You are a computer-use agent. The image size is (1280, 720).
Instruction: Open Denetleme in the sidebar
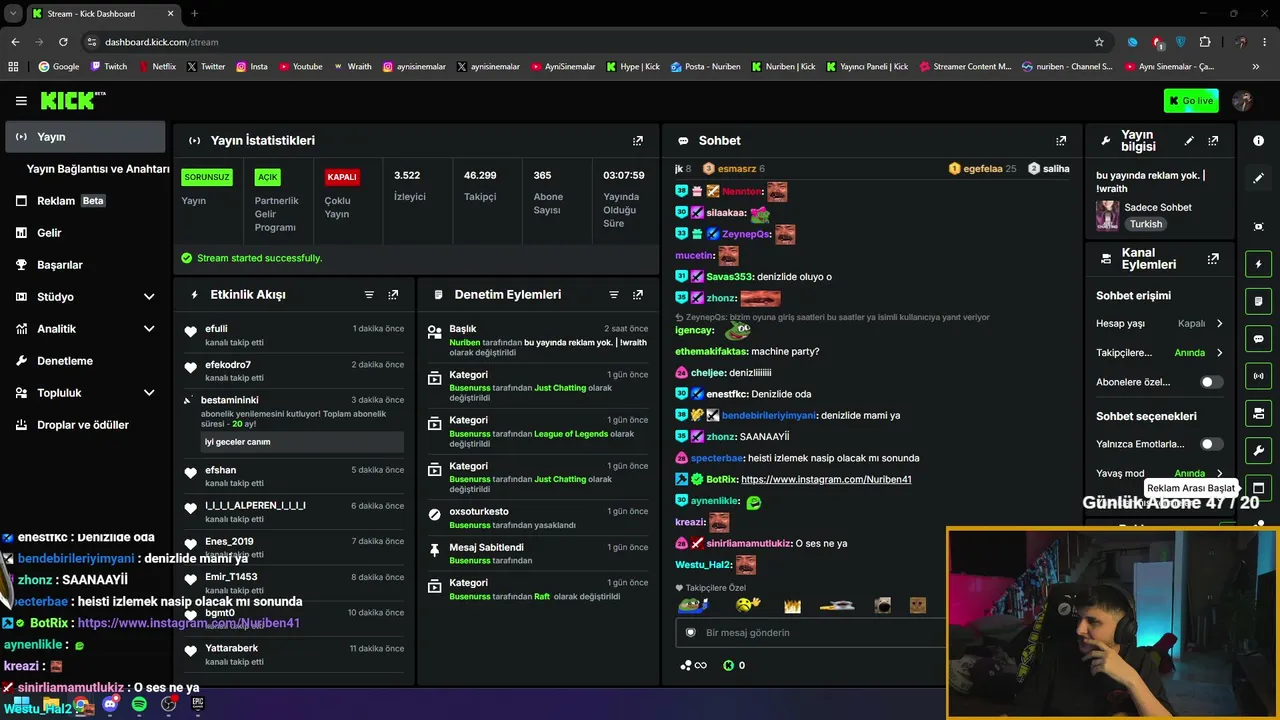point(85,361)
